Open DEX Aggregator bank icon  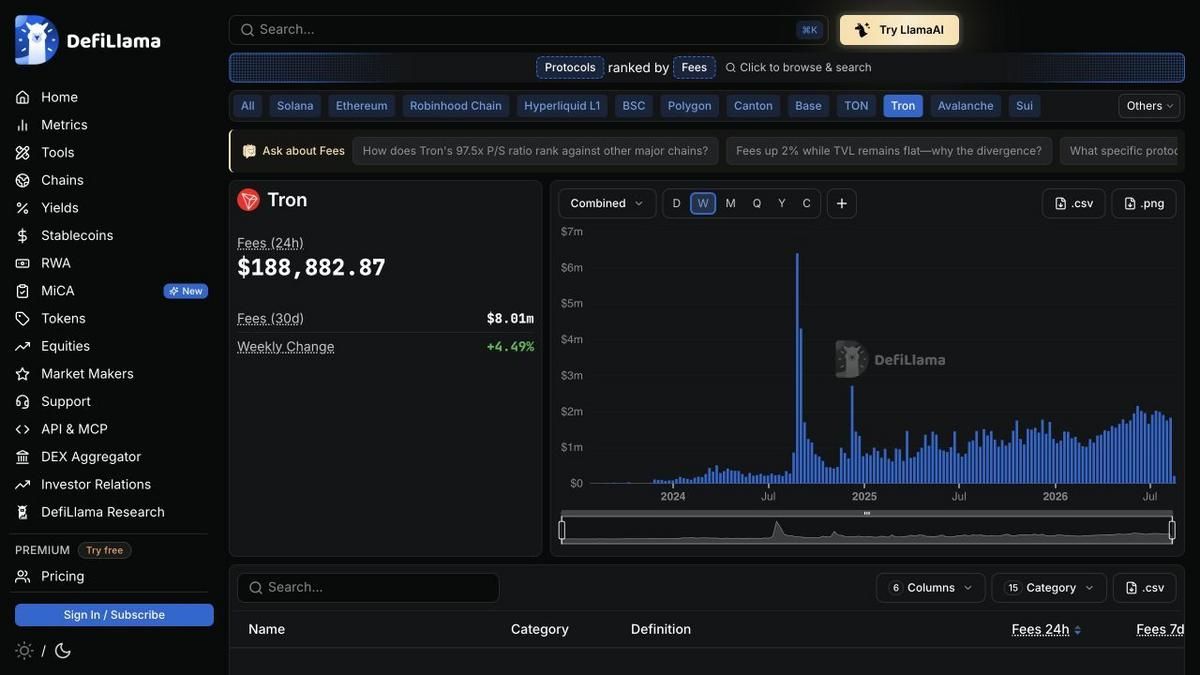click(23, 457)
